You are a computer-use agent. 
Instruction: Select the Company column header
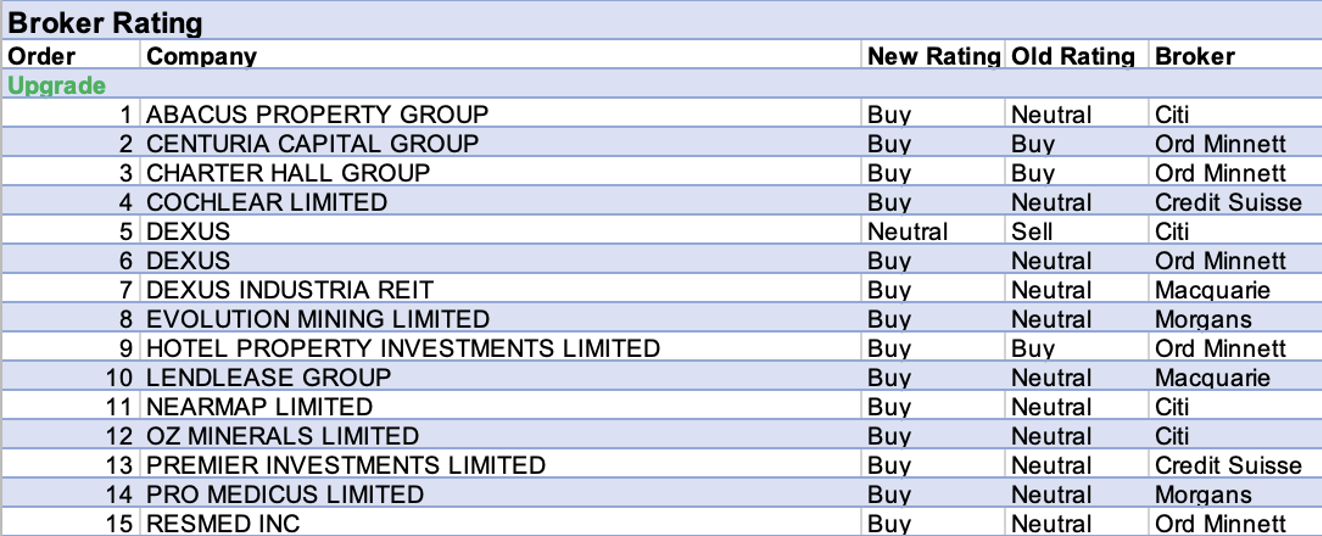(201, 56)
